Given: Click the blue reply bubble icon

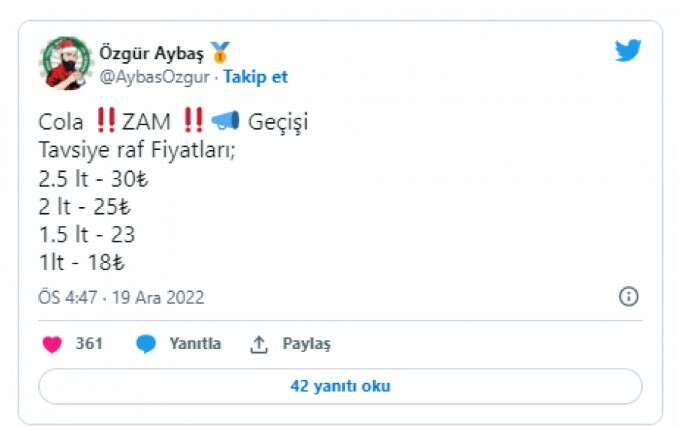Looking at the screenshot, I should 146,344.
